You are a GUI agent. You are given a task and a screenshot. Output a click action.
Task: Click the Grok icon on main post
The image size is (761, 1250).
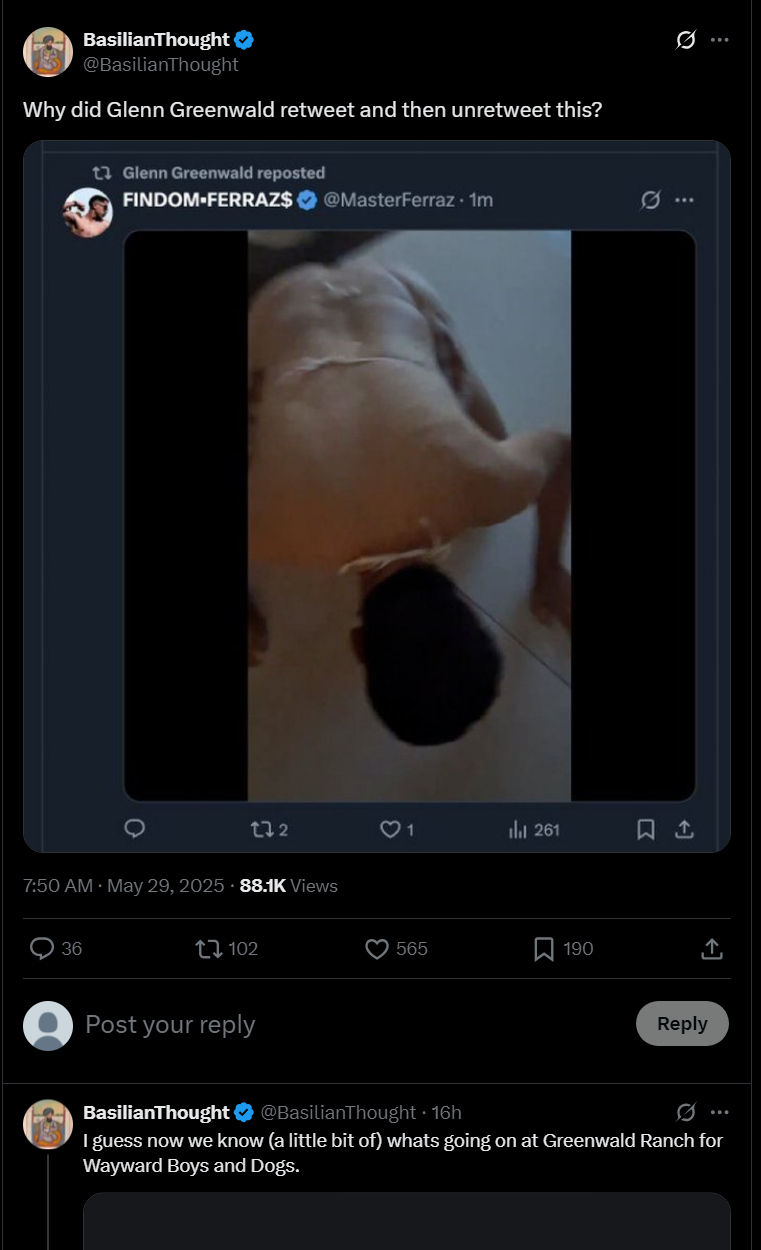click(686, 40)
